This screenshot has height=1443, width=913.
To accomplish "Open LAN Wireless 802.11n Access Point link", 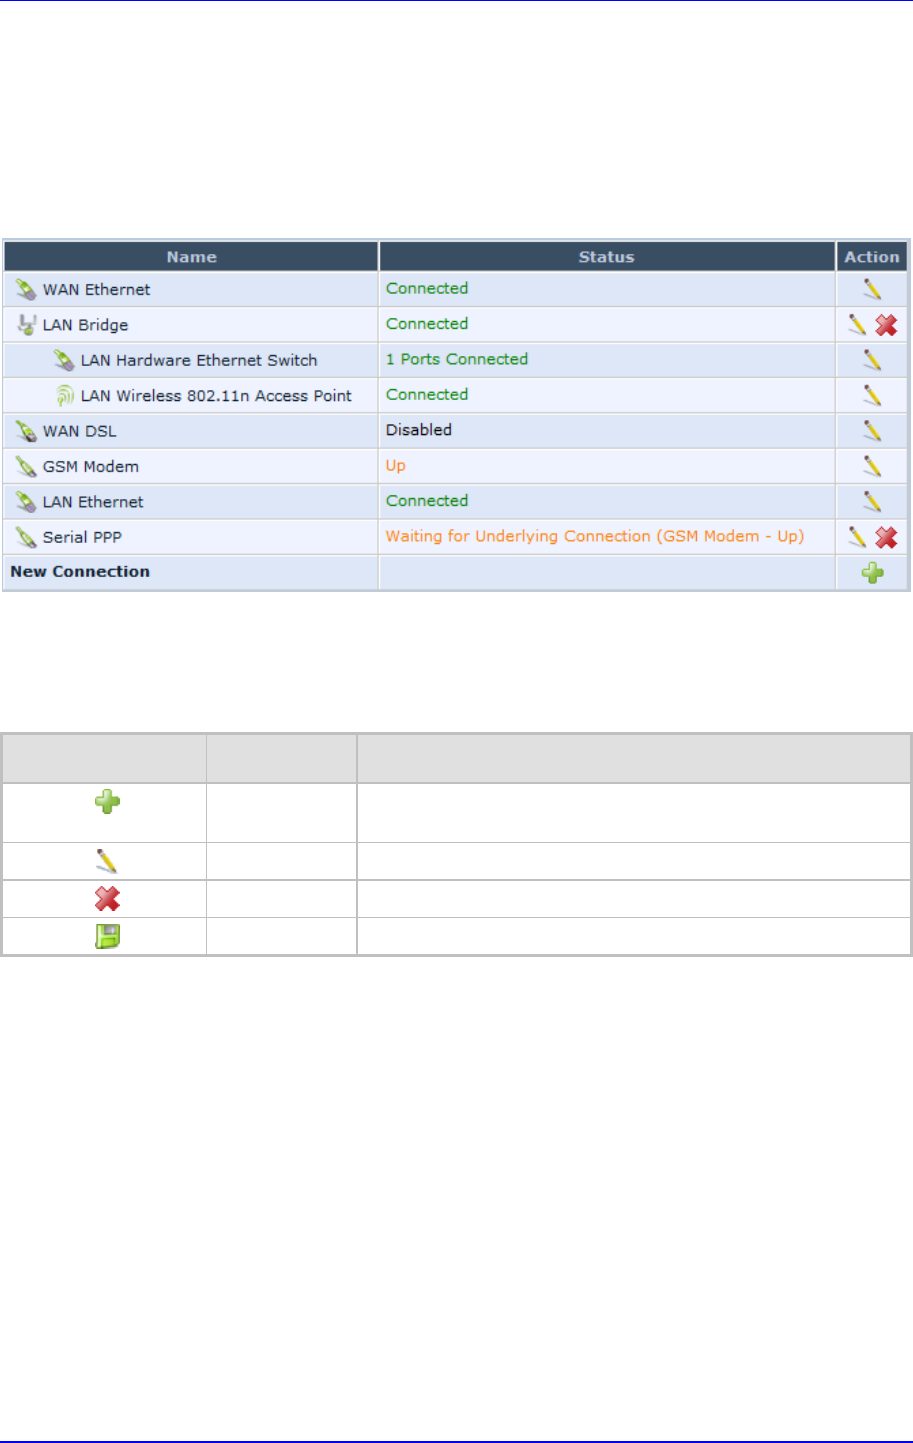I will 216,396.
